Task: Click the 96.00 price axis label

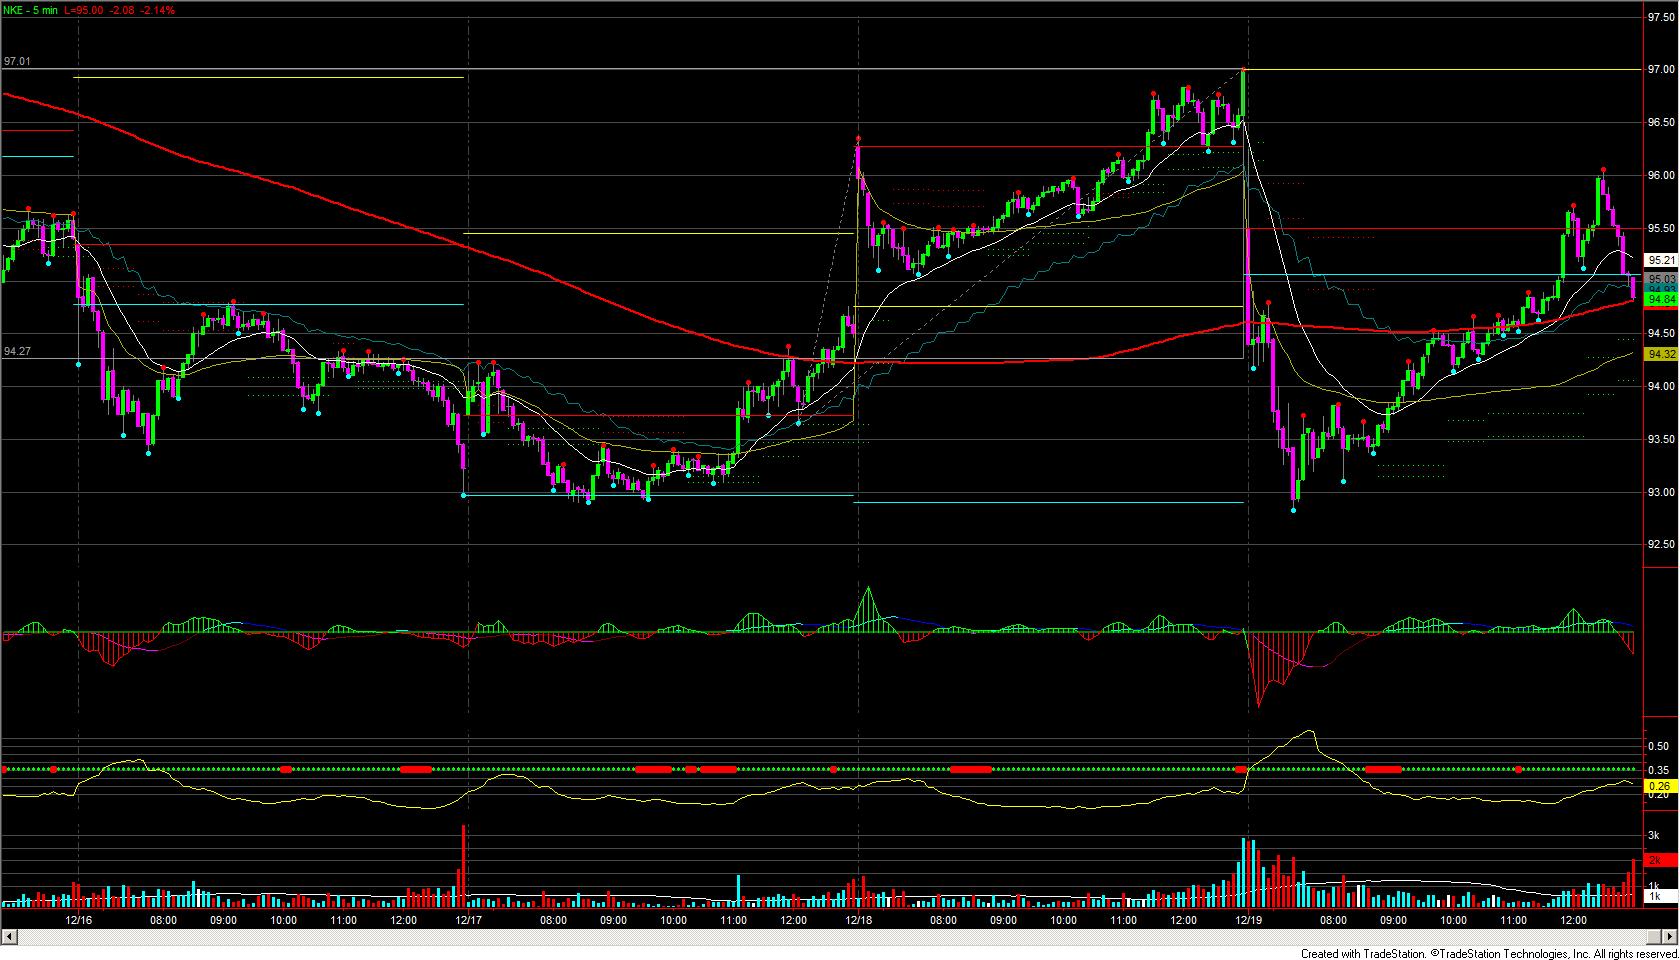Action: [x=1661, y=175]
